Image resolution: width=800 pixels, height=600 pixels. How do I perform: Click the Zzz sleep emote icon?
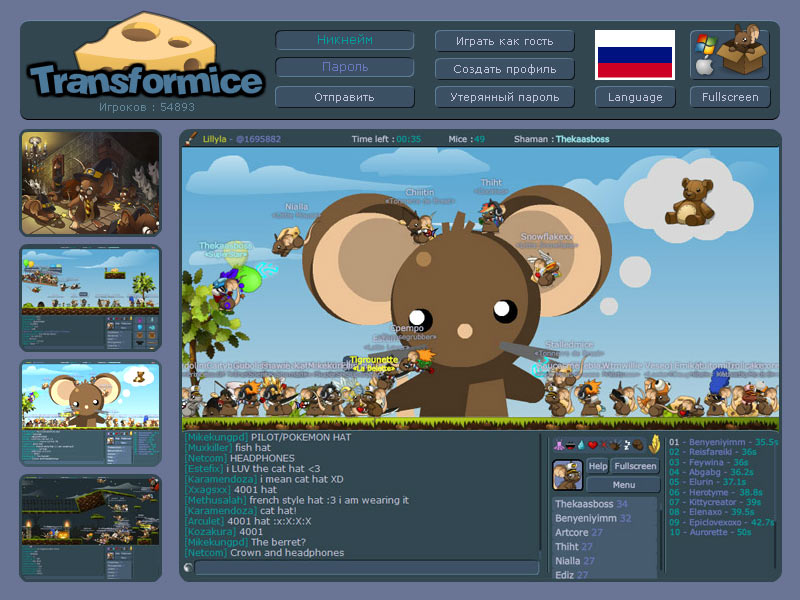[x=627, y=445]
